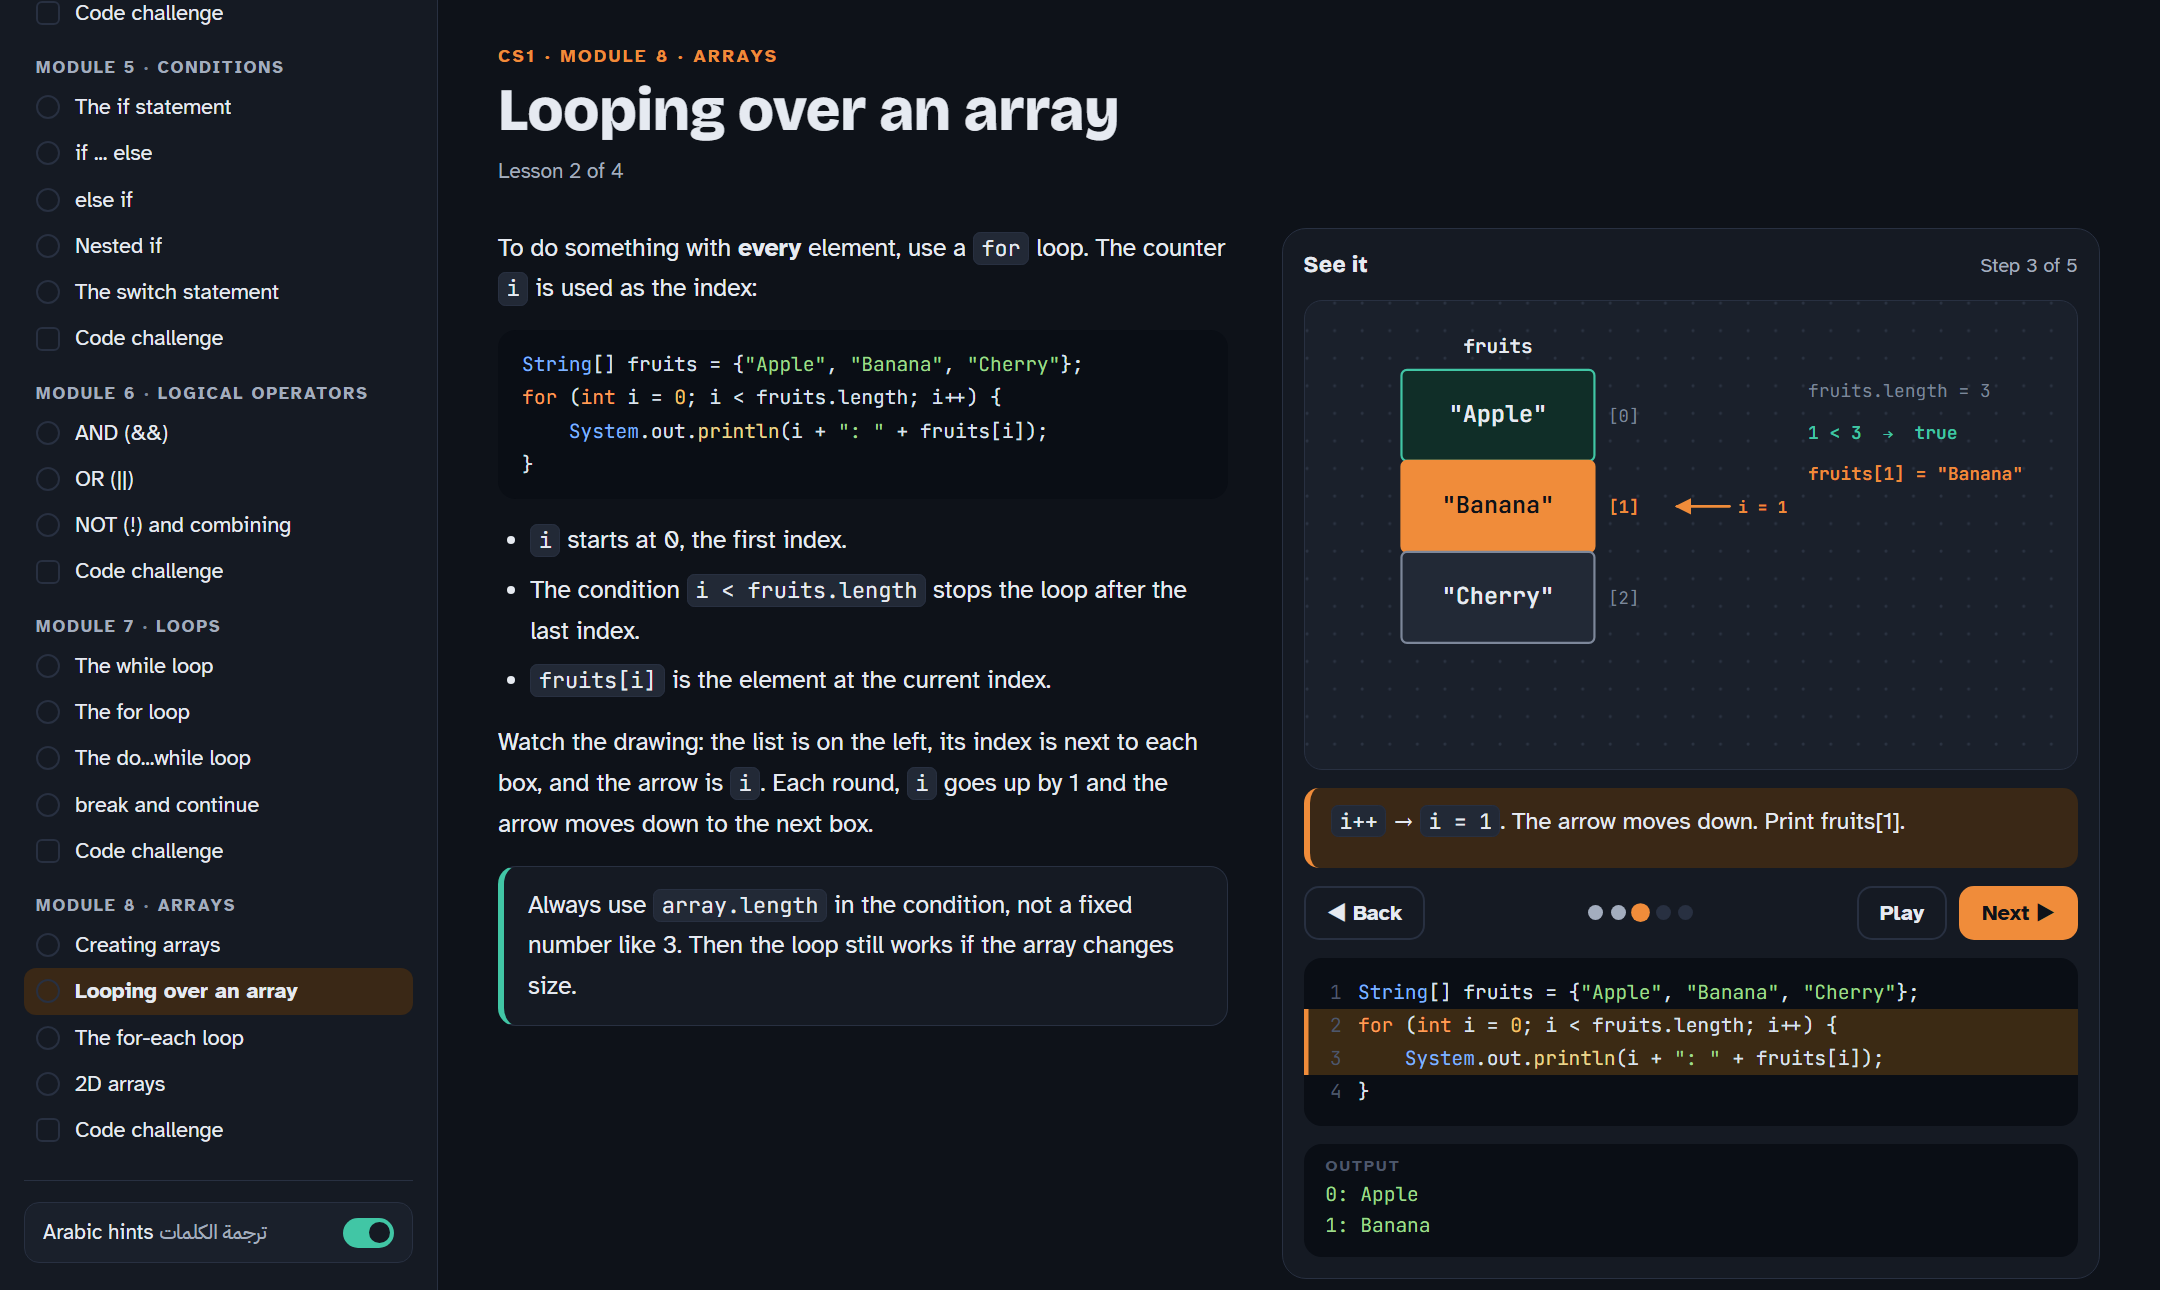Open The switch statement lesson
Viewport: 2160px width, 1290px height.
(218, 292)
